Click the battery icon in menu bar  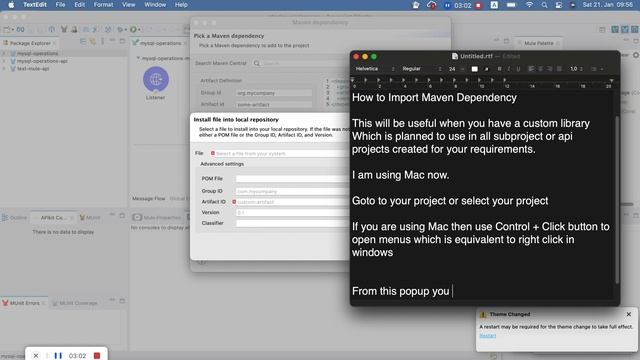[x=511, y=5]
